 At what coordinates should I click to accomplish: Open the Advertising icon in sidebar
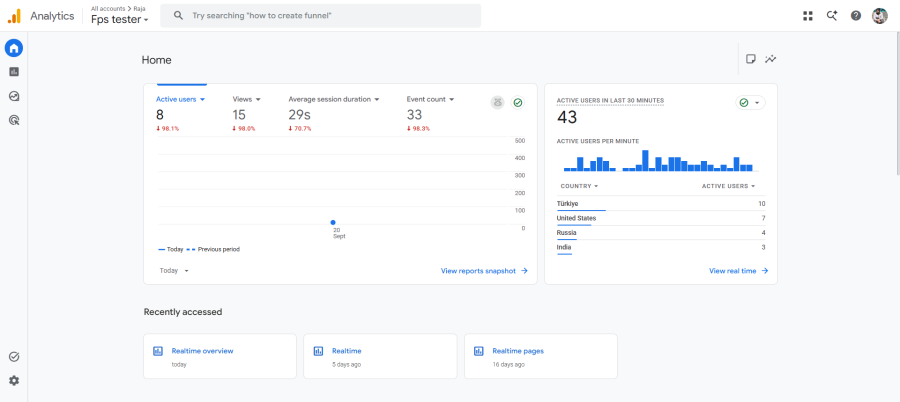pos(14,120)
